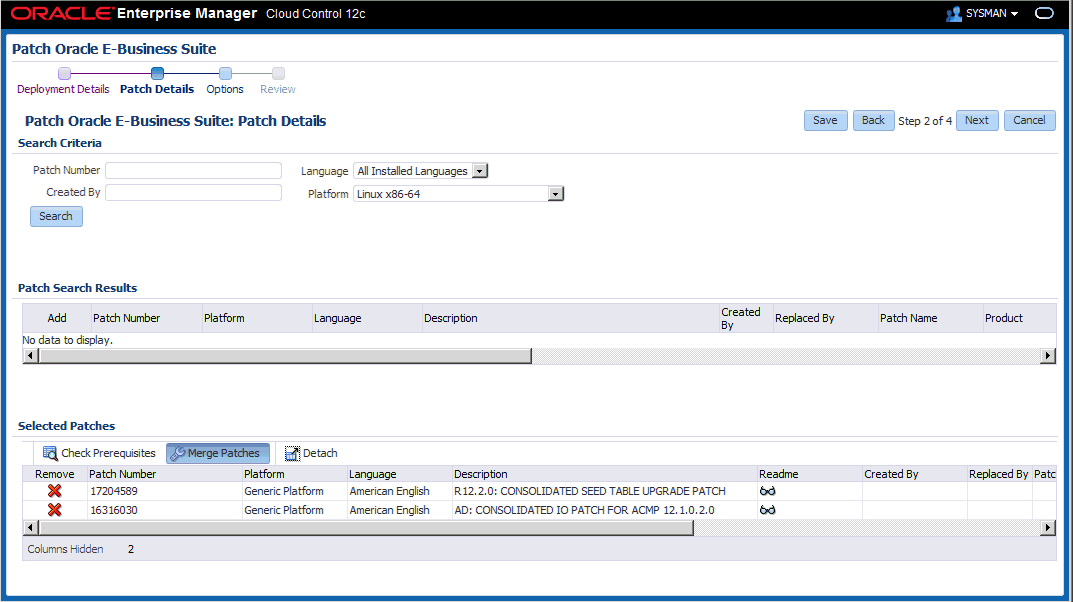
Task: Jump to the Options step
Action: click(225, 89)
